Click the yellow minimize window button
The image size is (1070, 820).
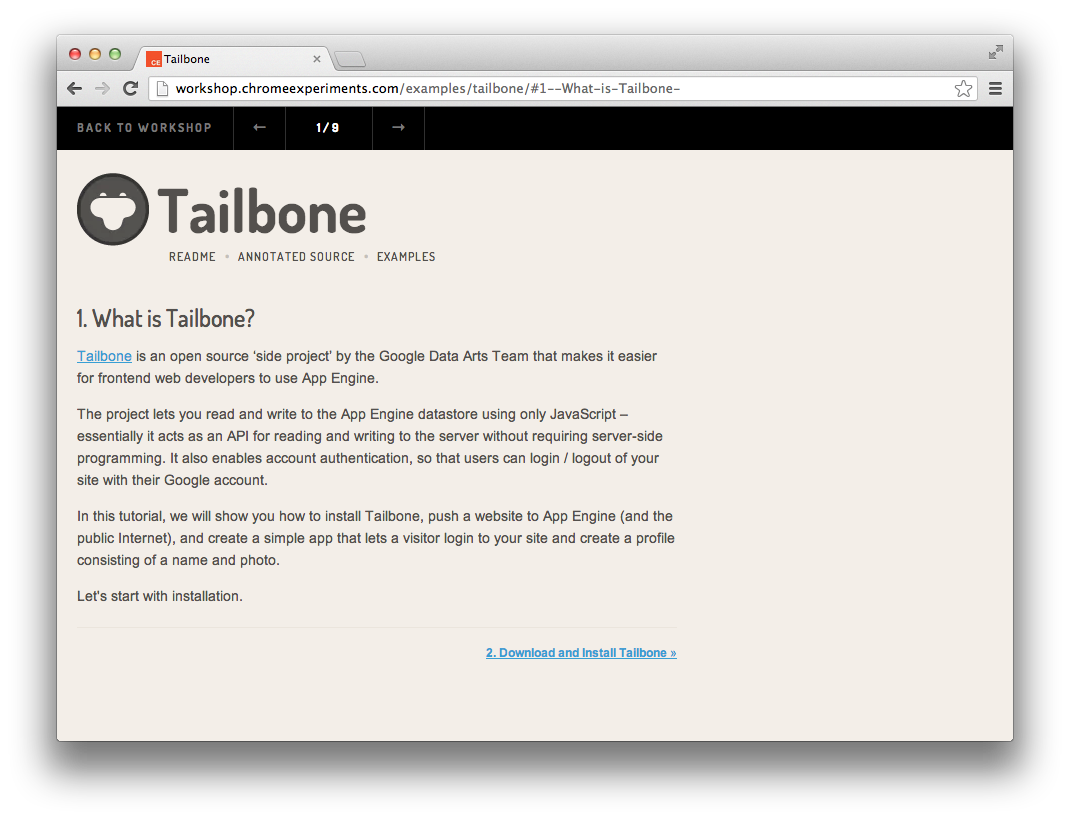tap(95, 54)
